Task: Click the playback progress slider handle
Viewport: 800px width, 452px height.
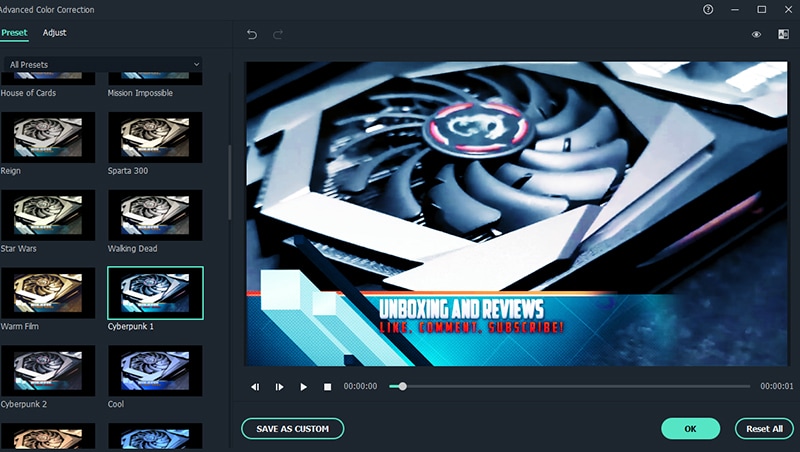Action: coord(403,386)
